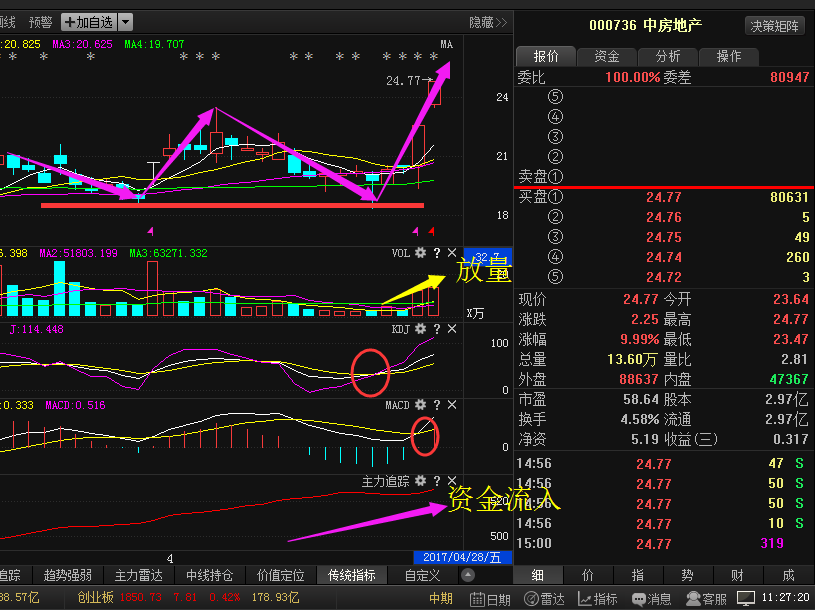Show help for the KDJ indicator
Screen dimensions: 815x610
pos(437,329)
